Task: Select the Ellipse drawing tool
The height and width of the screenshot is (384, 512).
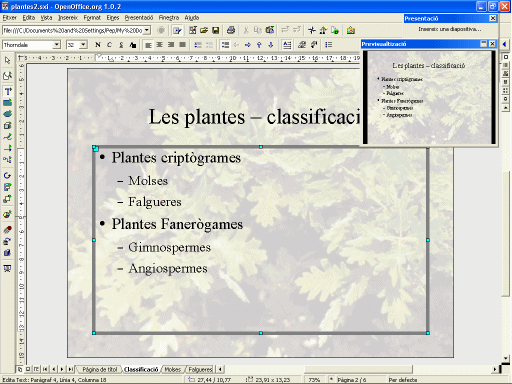Action: pyautogui.click(x=8, y=114)
